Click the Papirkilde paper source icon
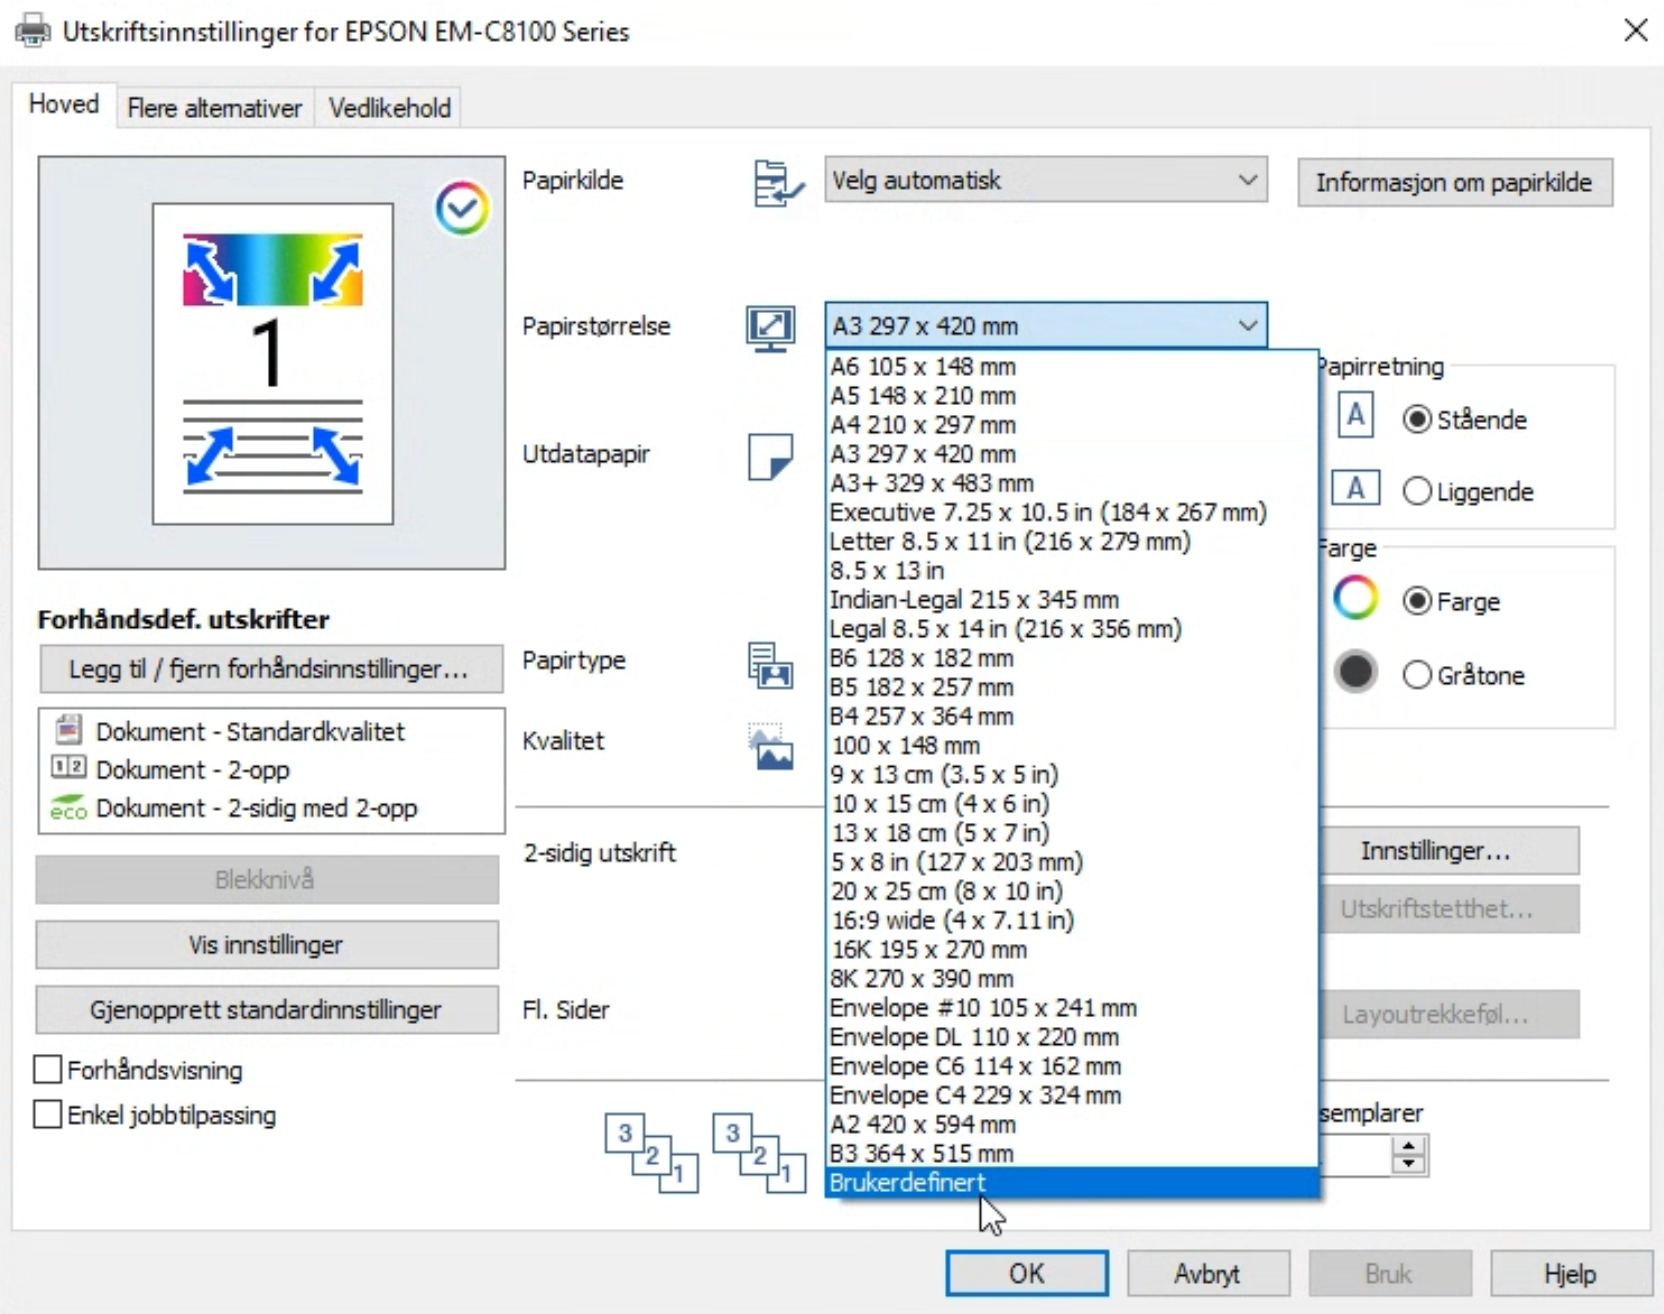Viewport: 1664px width, 1314px height. pos(778,183)
